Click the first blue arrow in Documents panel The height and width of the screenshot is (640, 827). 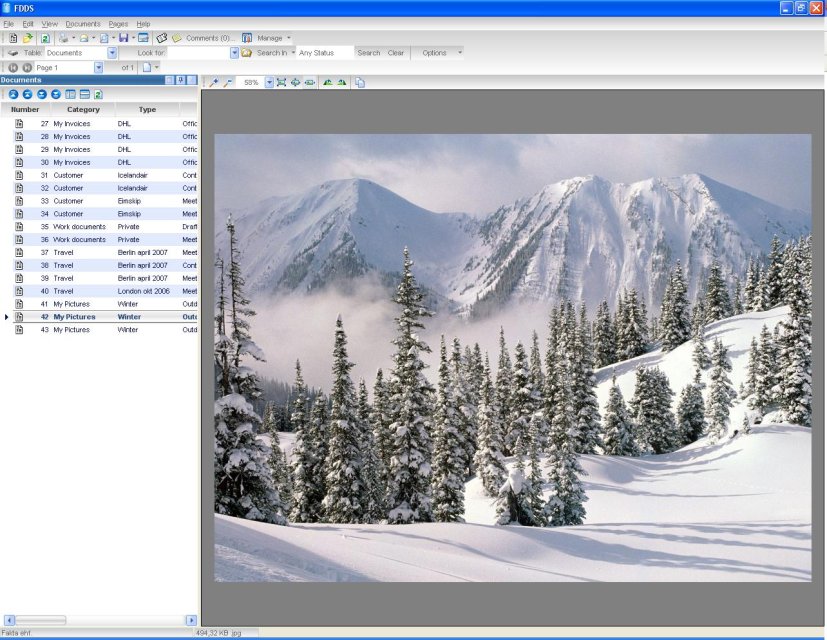pos(13,94)
